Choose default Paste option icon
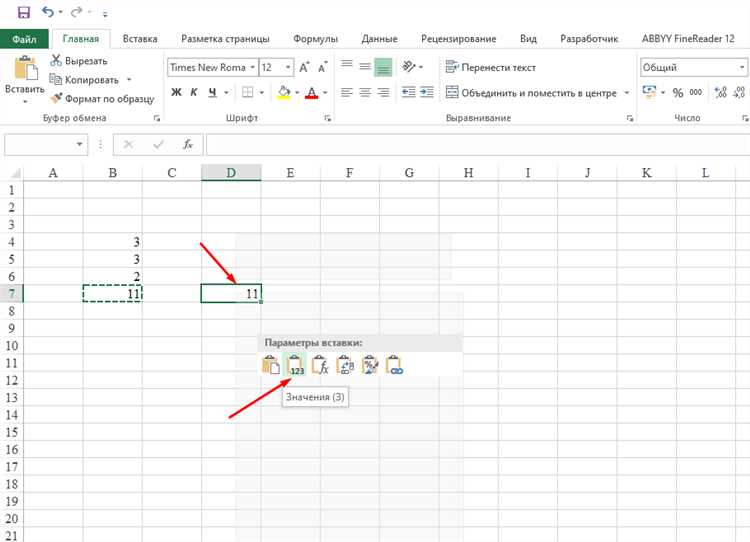 click(x=271, y=365)
